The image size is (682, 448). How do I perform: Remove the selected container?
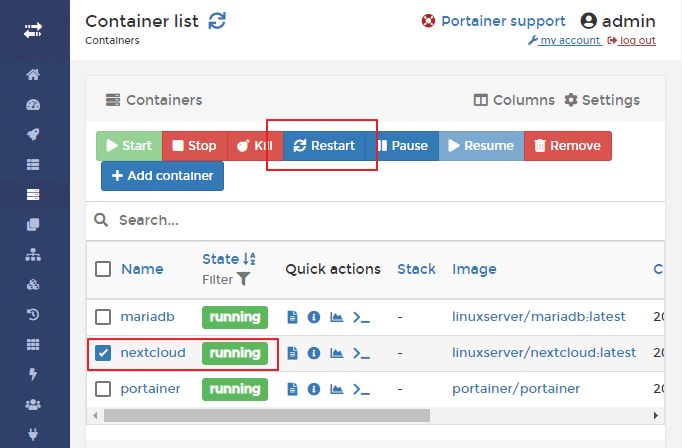[x=568, y=146]
